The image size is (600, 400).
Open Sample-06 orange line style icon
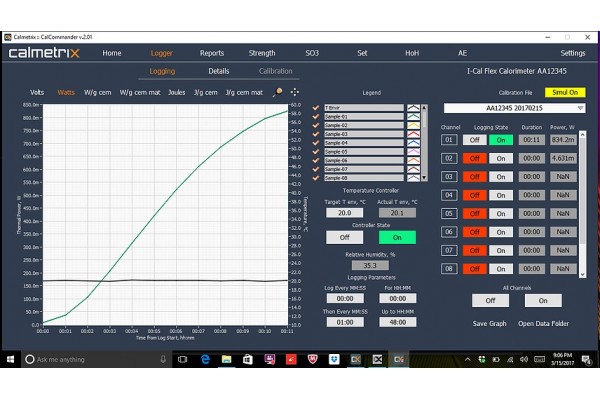click(413, 160)
